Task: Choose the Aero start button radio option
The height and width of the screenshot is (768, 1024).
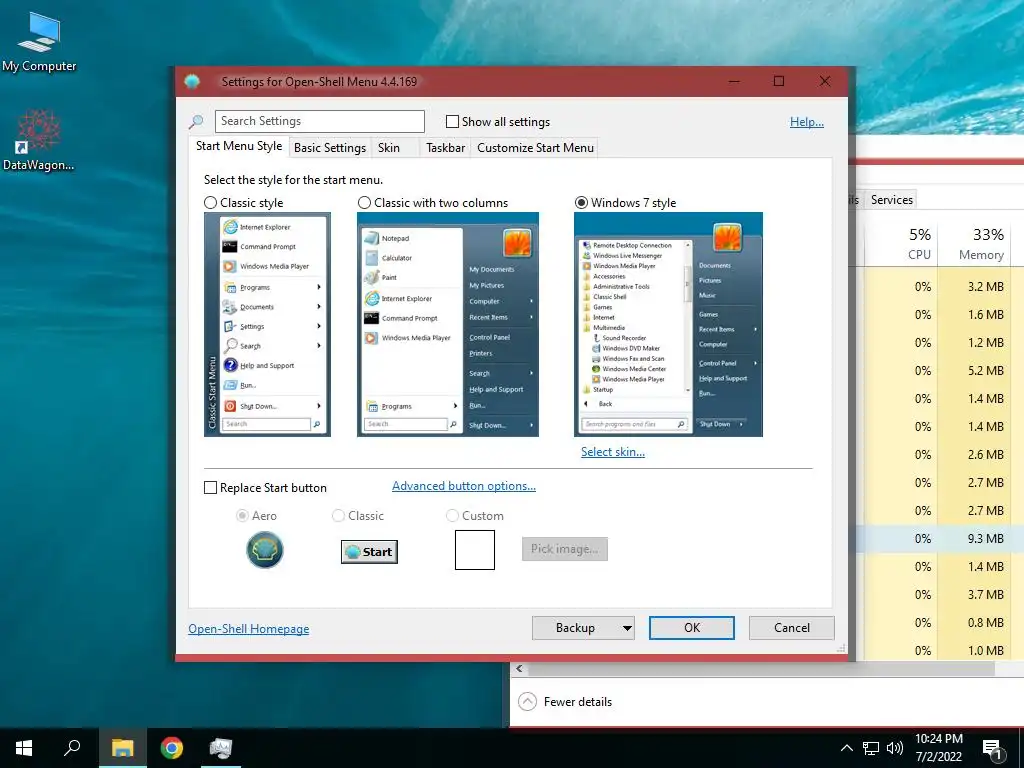Action: 242,516
